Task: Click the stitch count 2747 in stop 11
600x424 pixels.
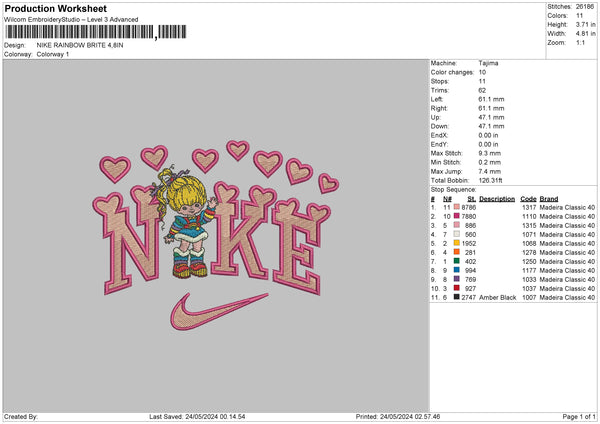Action: (468, 297)
